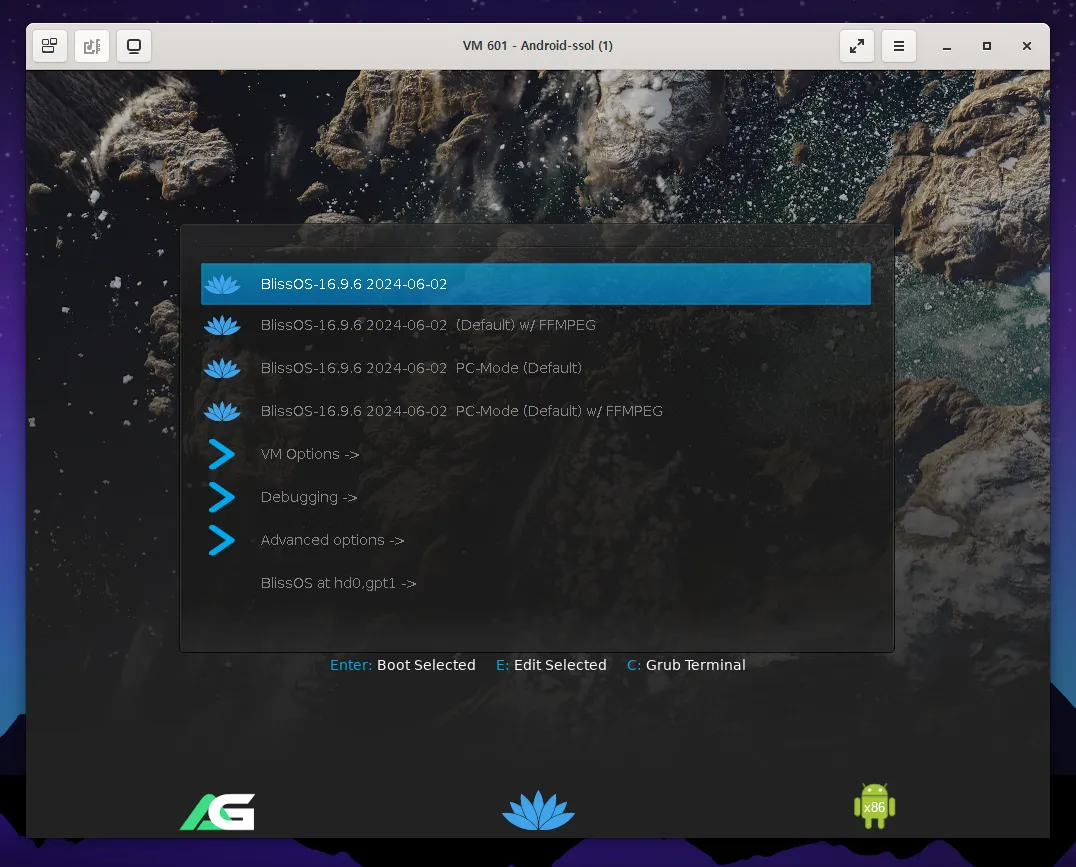Boot the highlighted BlissOS-16.9.6 entry

(353, 283)
